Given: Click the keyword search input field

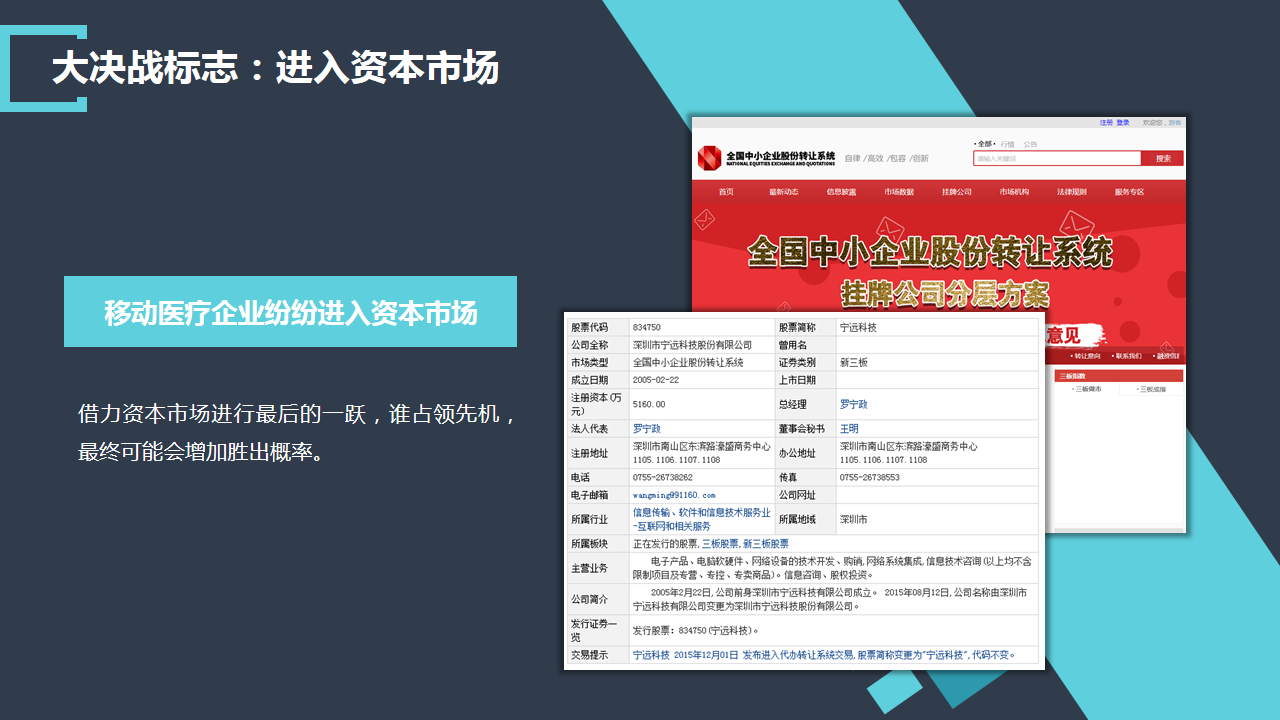Looking at the screenshot, I should [x=1056, y=158].
